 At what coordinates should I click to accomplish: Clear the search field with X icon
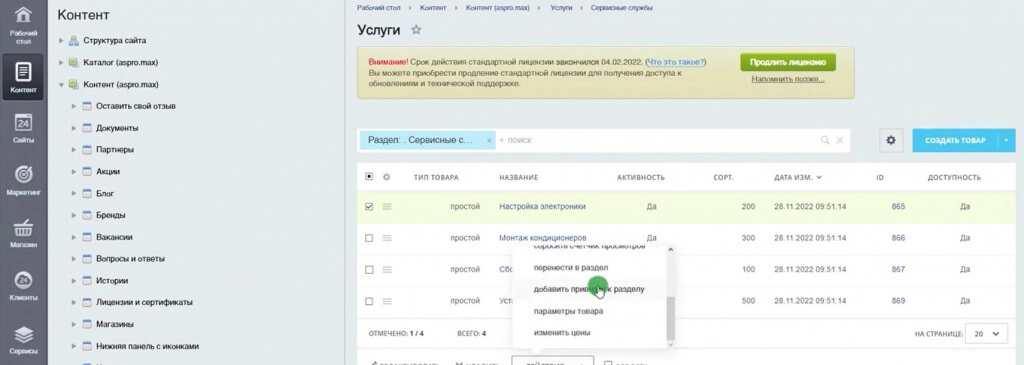click(x=840, y=140)
